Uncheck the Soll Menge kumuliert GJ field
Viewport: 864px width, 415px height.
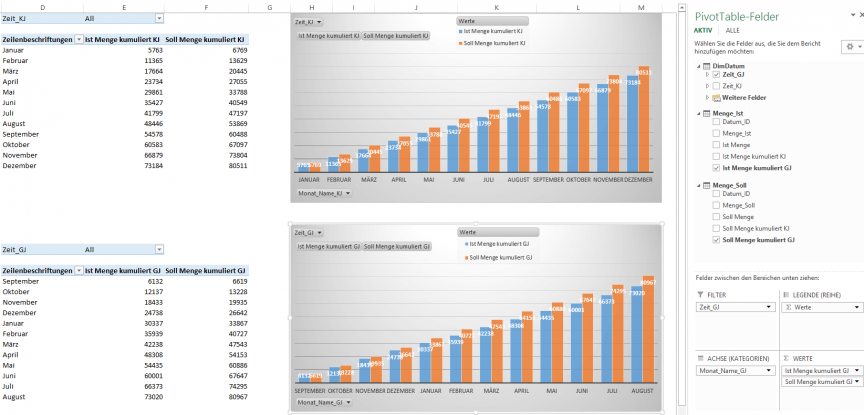tap(715, 240)
